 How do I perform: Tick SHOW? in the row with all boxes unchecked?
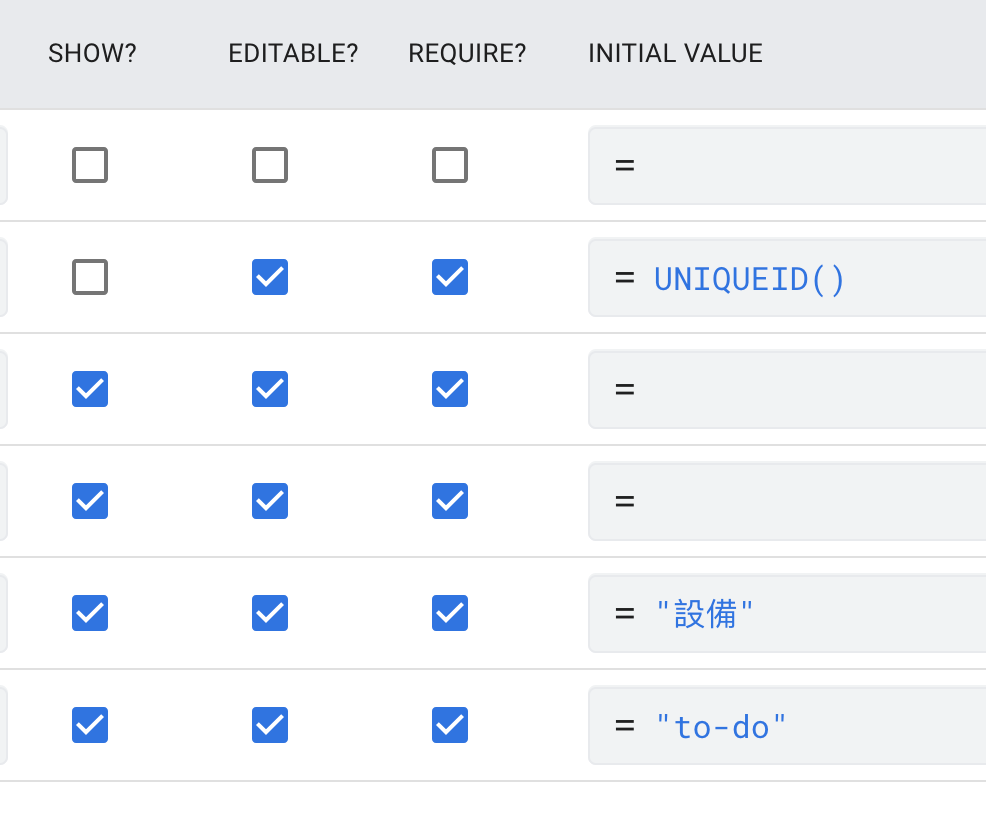tap(90, 165)
